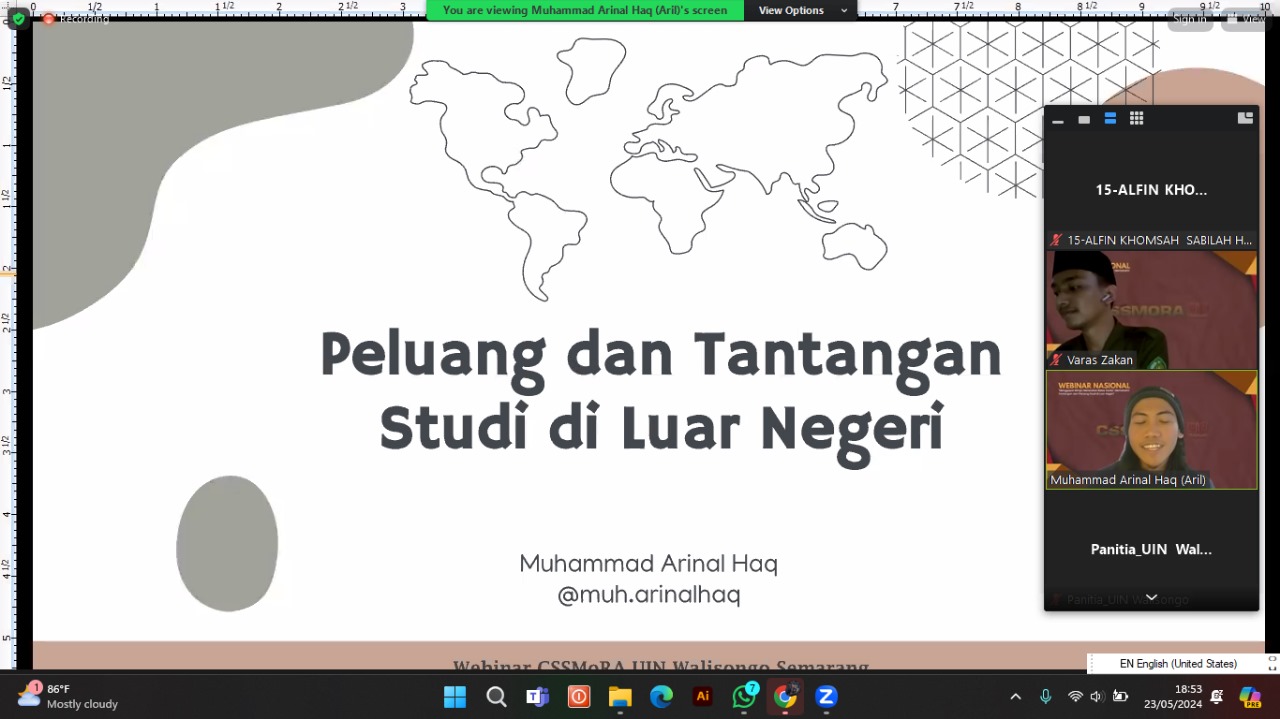This screenshot has width=1280, height=719.
Task: Select Muhammad Arinal Haq's video thumbnail
Action: point(1151,430)
